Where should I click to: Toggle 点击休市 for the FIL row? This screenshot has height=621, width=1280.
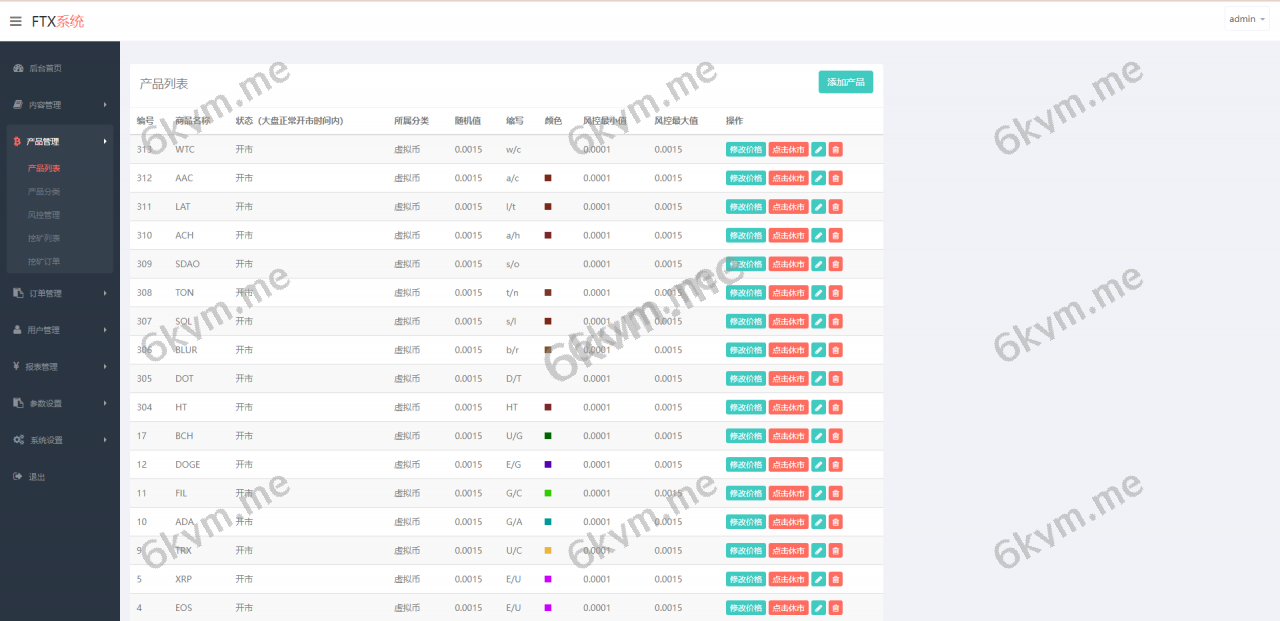pos(788,493)
